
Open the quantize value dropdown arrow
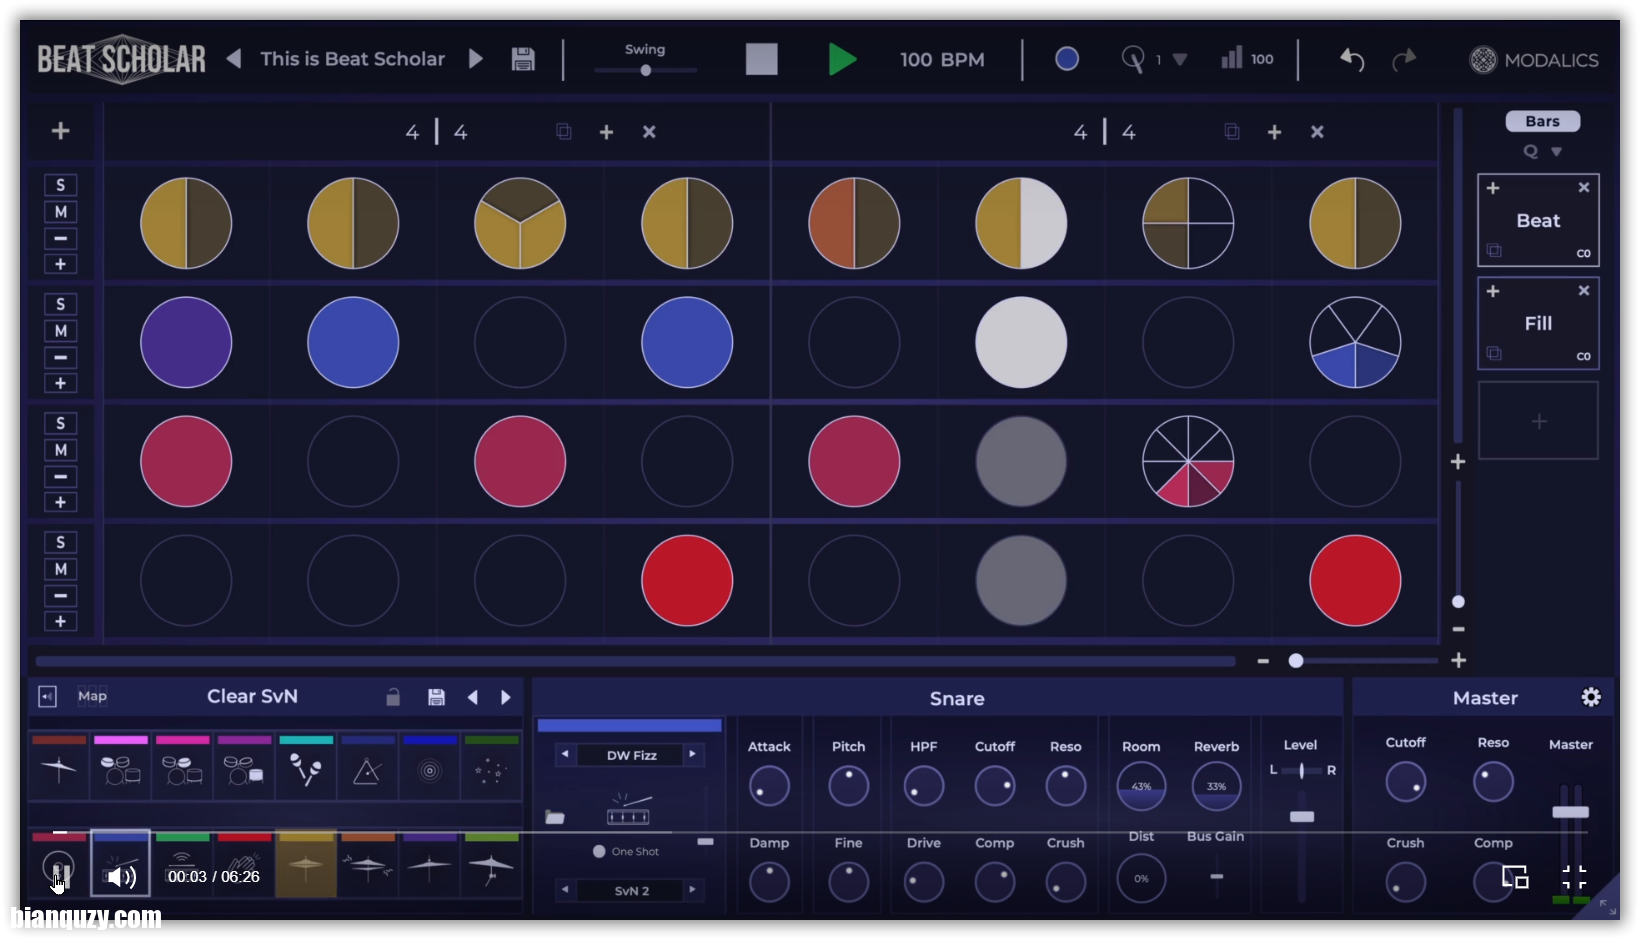pos(1180,60)
